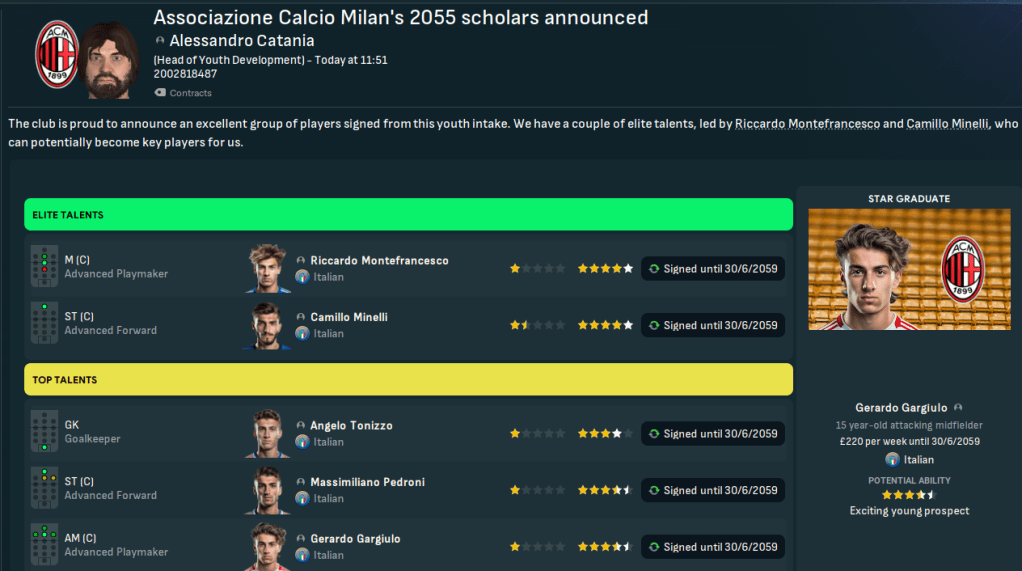Click Riccardo Montefrancesco's contract signed until button
Viewport: 1022px width, 571px height.
point(712,269)
